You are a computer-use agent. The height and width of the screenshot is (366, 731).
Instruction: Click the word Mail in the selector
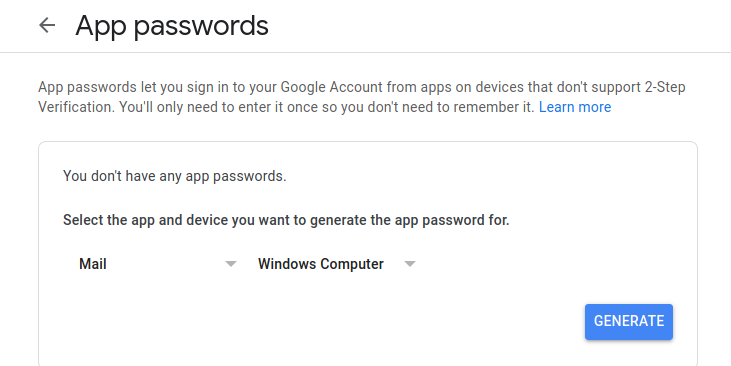click(93, 264)
